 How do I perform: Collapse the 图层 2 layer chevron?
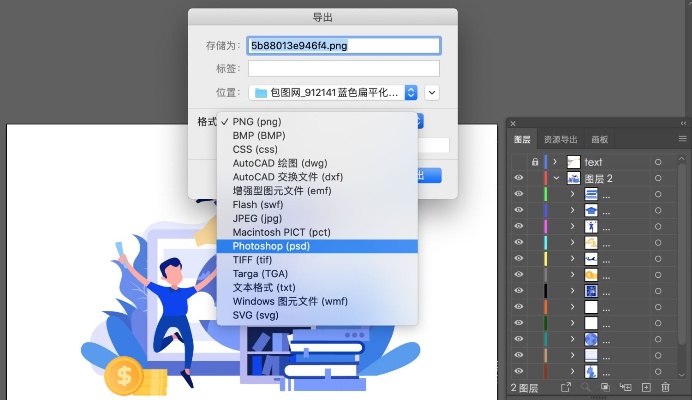tap(557, 178)
